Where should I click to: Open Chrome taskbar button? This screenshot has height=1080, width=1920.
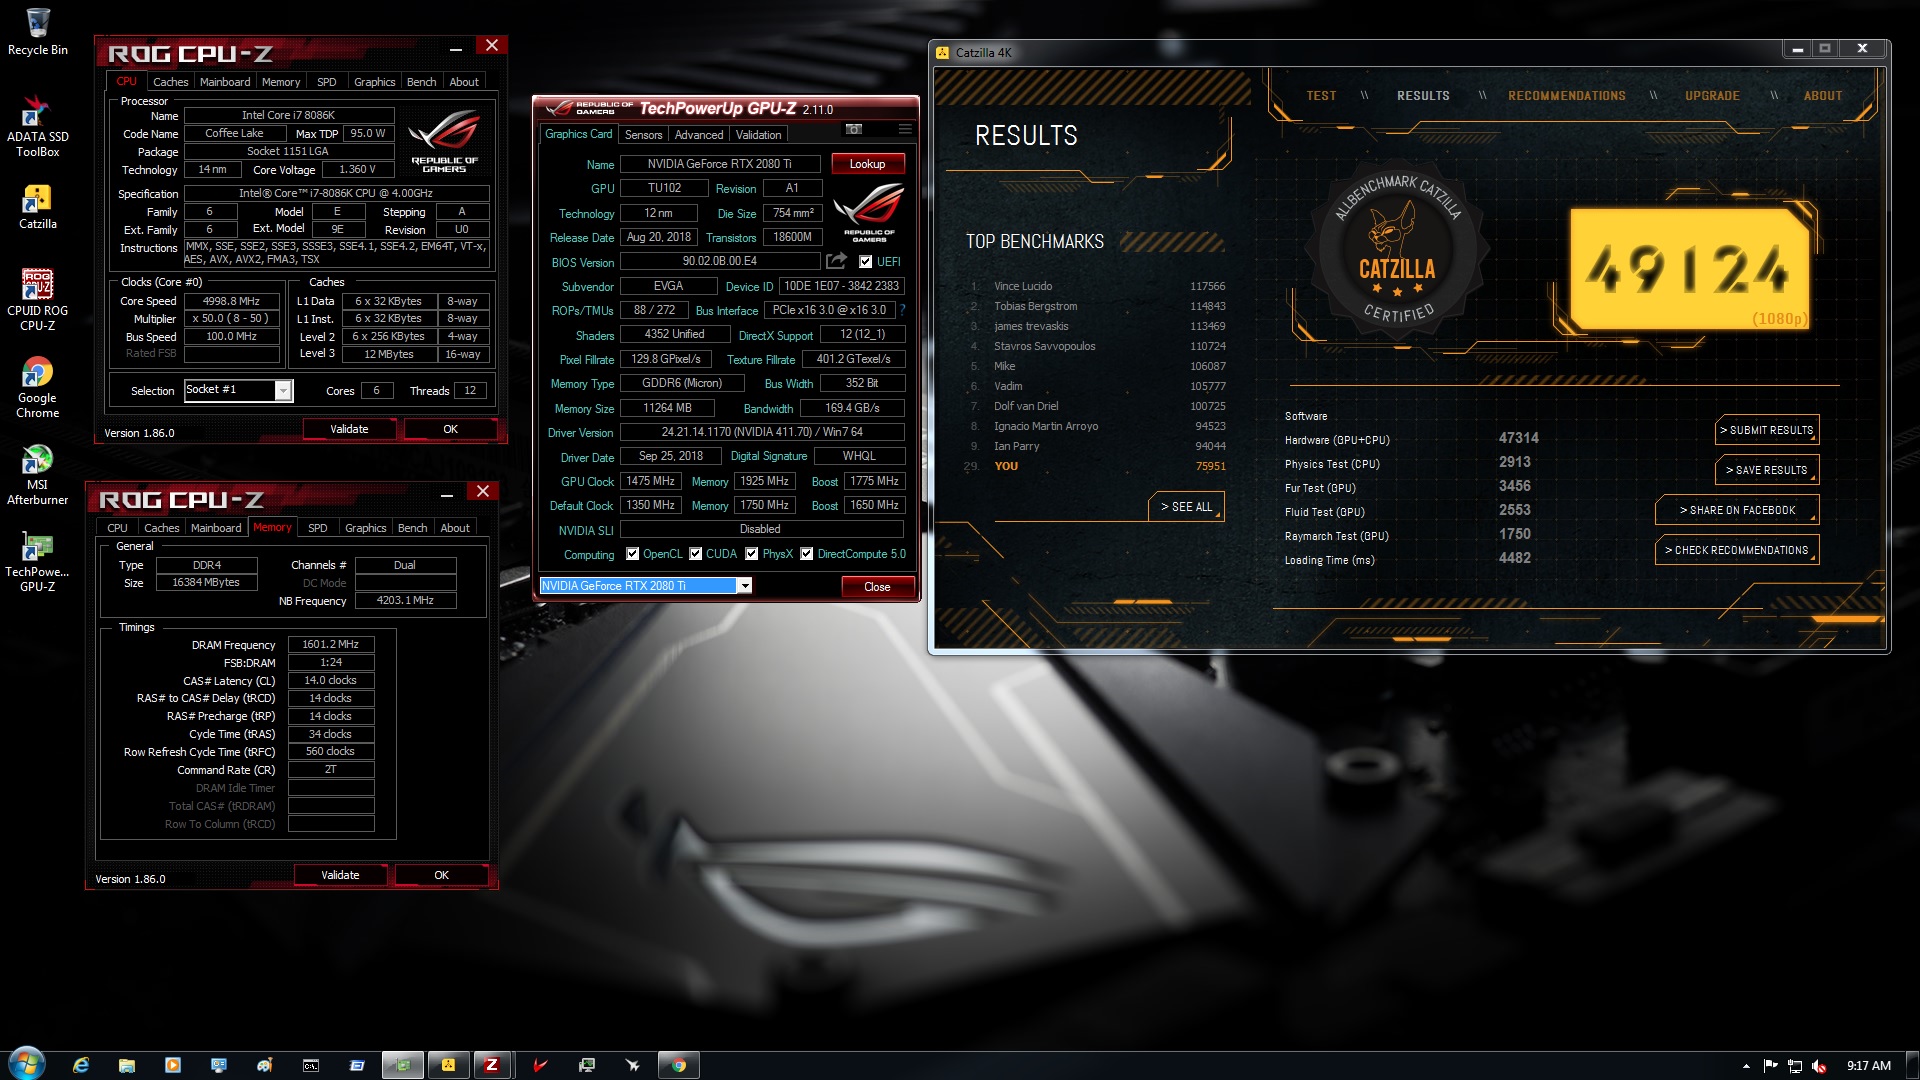coord(679,1065)
